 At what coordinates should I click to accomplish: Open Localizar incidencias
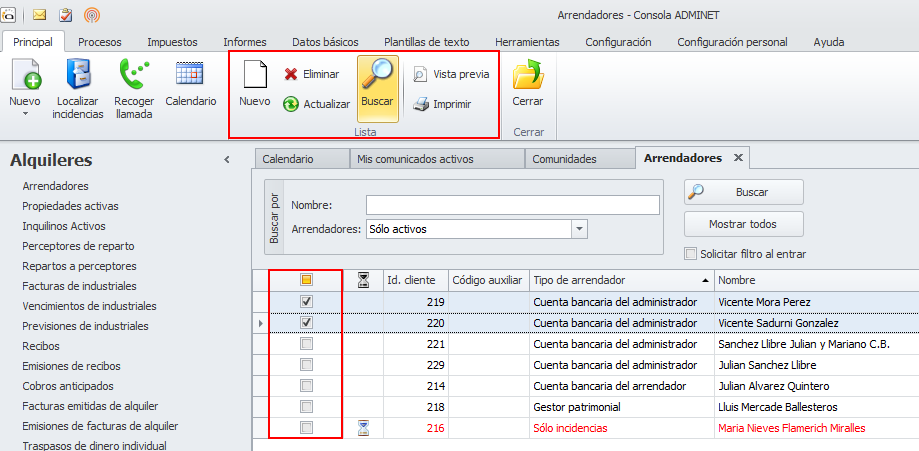(x=78, y=89)
